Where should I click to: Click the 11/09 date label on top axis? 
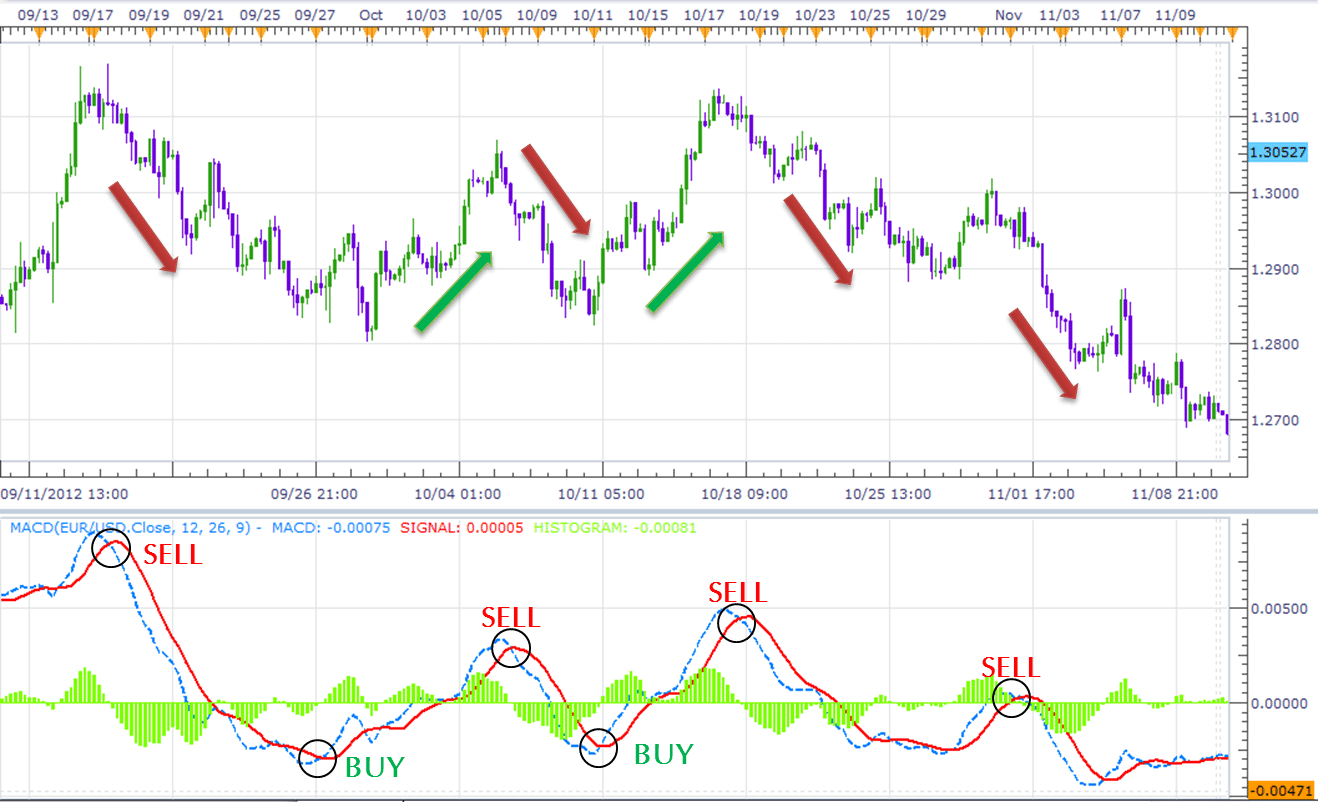1175,15
